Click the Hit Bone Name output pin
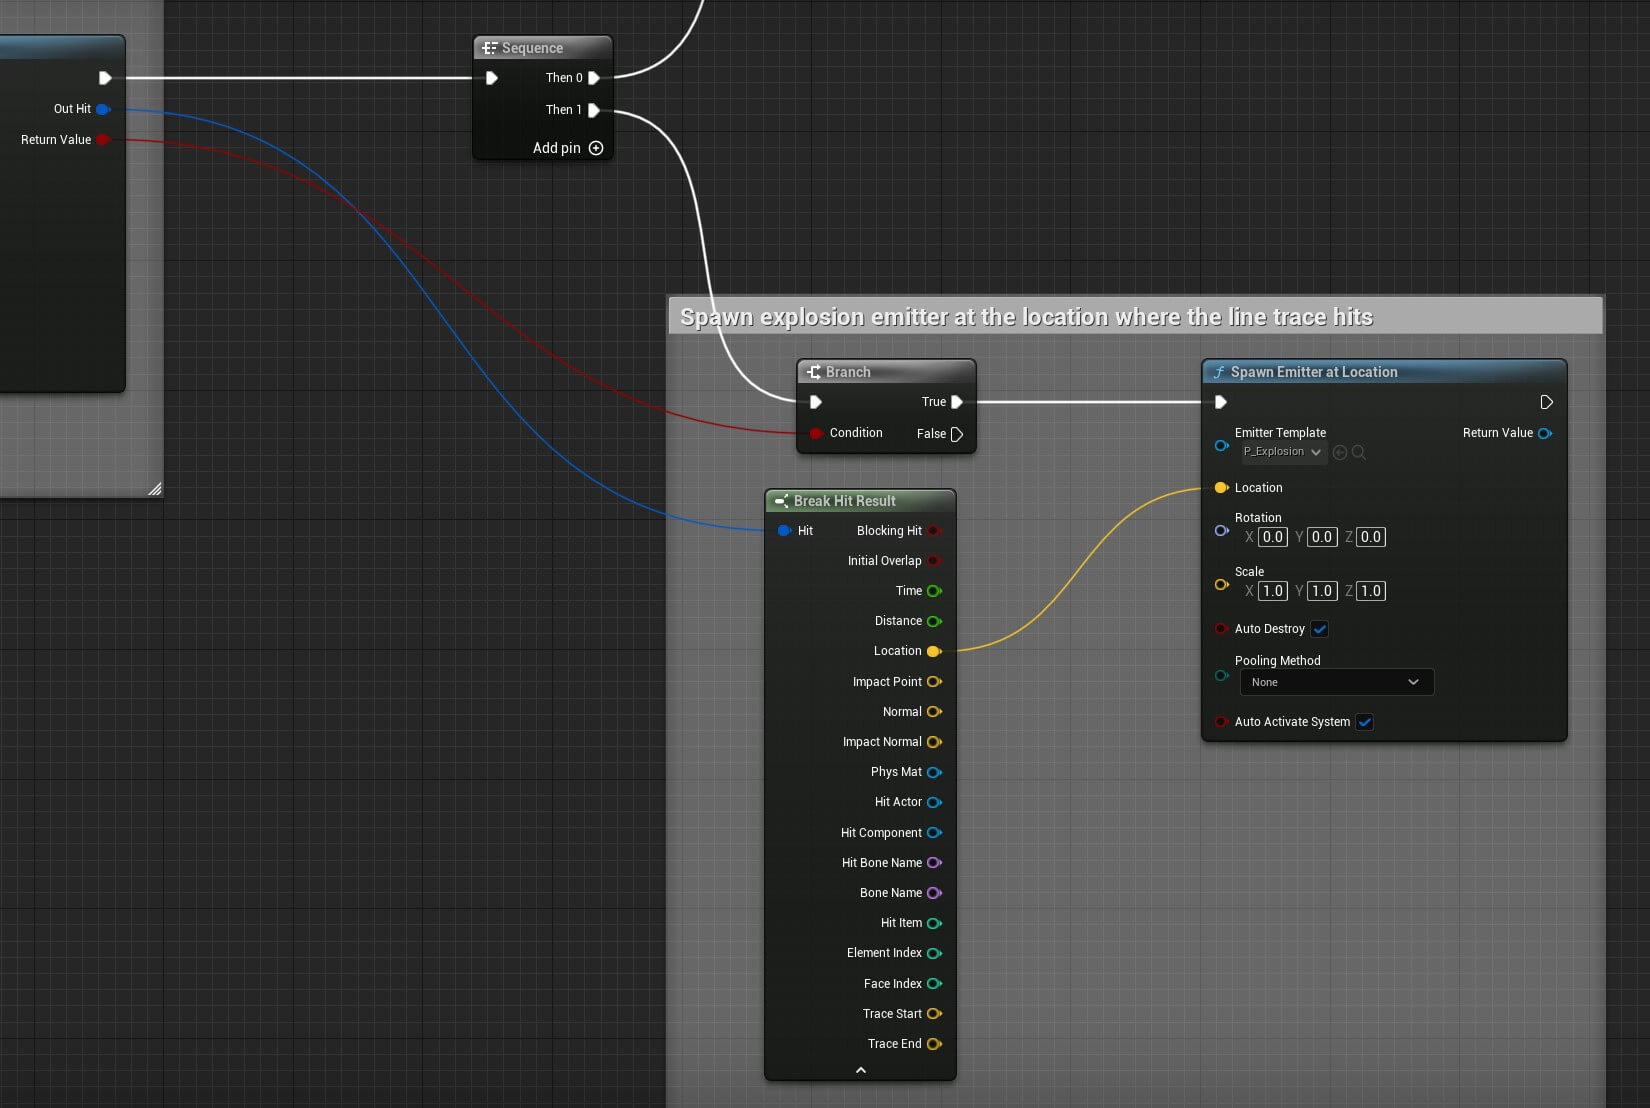Screen dimensions: 1650x1108 [x=935, y=863]
